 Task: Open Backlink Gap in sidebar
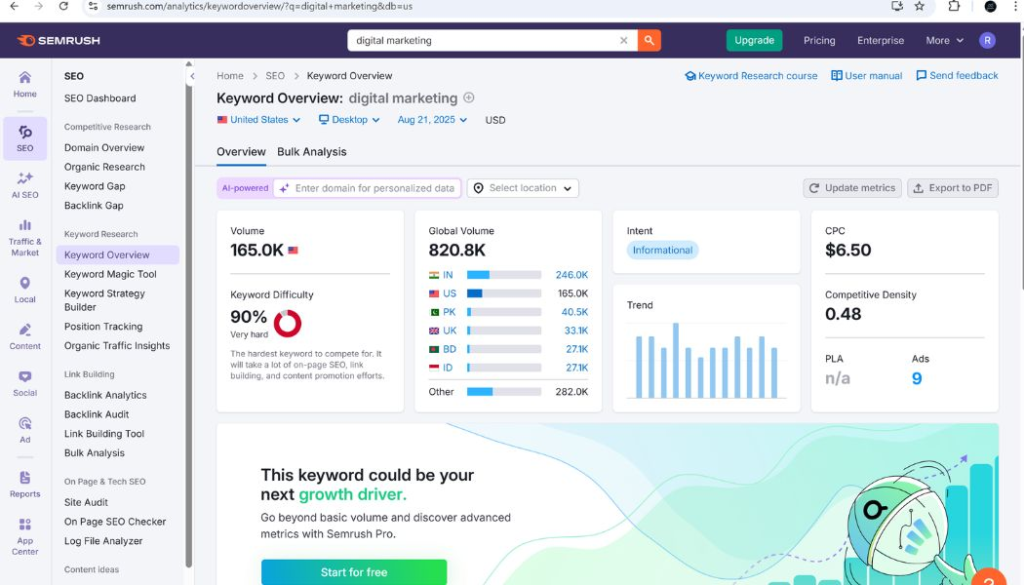point(93,206)
